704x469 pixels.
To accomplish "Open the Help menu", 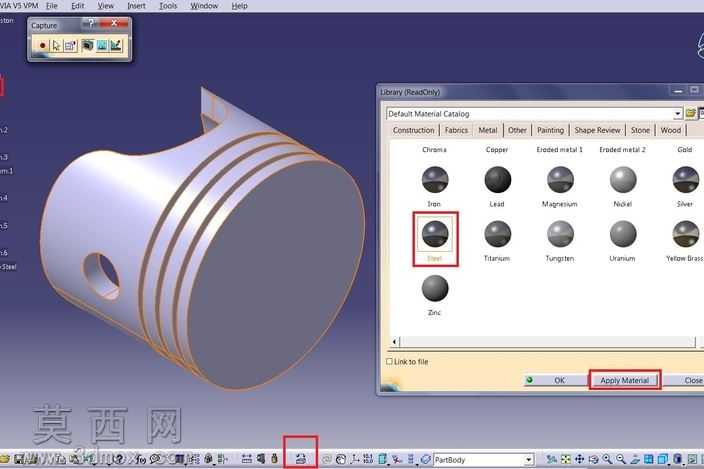I will coord(239,6).
